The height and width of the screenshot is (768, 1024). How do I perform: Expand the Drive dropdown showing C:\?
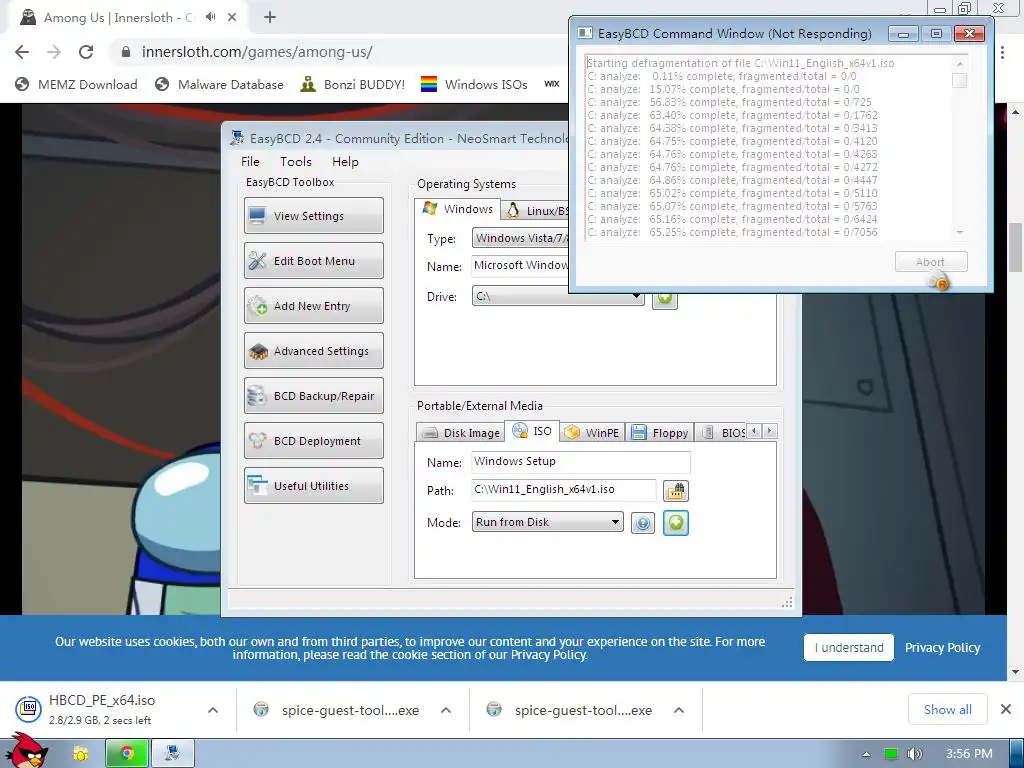[558, 296]
